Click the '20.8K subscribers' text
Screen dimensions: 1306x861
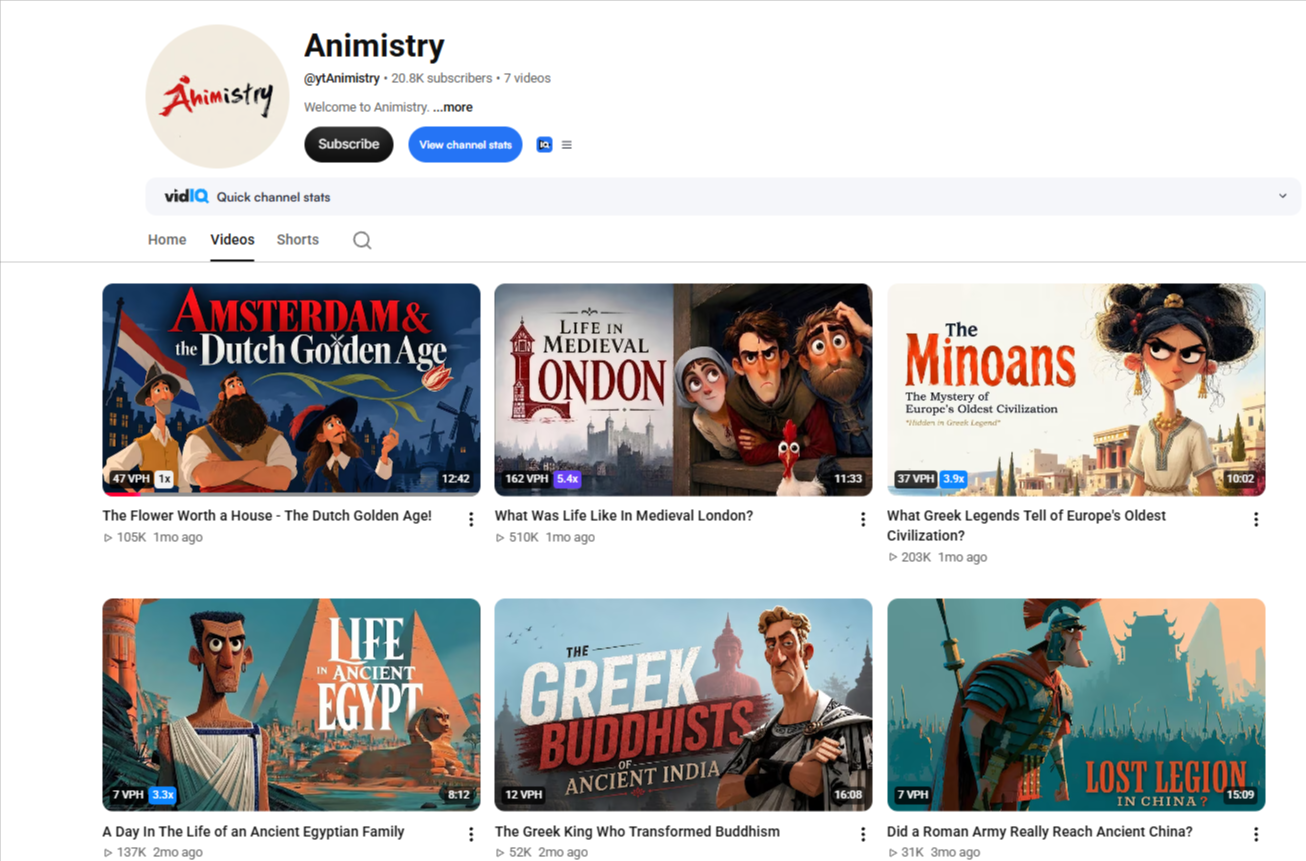pos(442,78)
